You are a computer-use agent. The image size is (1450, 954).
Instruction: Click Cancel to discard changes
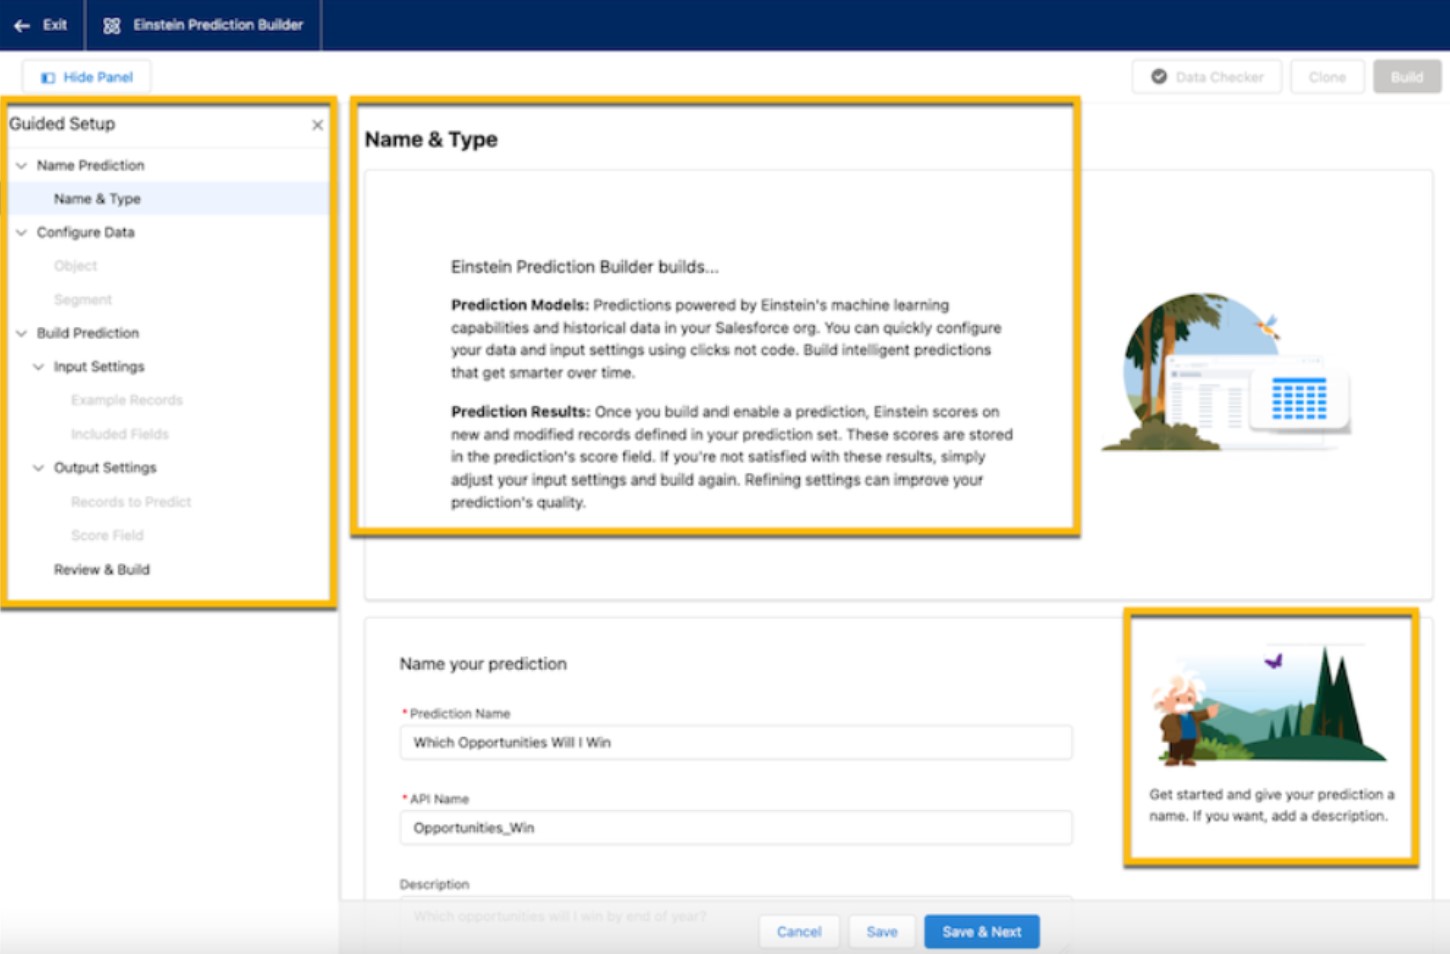coord(798,931)
